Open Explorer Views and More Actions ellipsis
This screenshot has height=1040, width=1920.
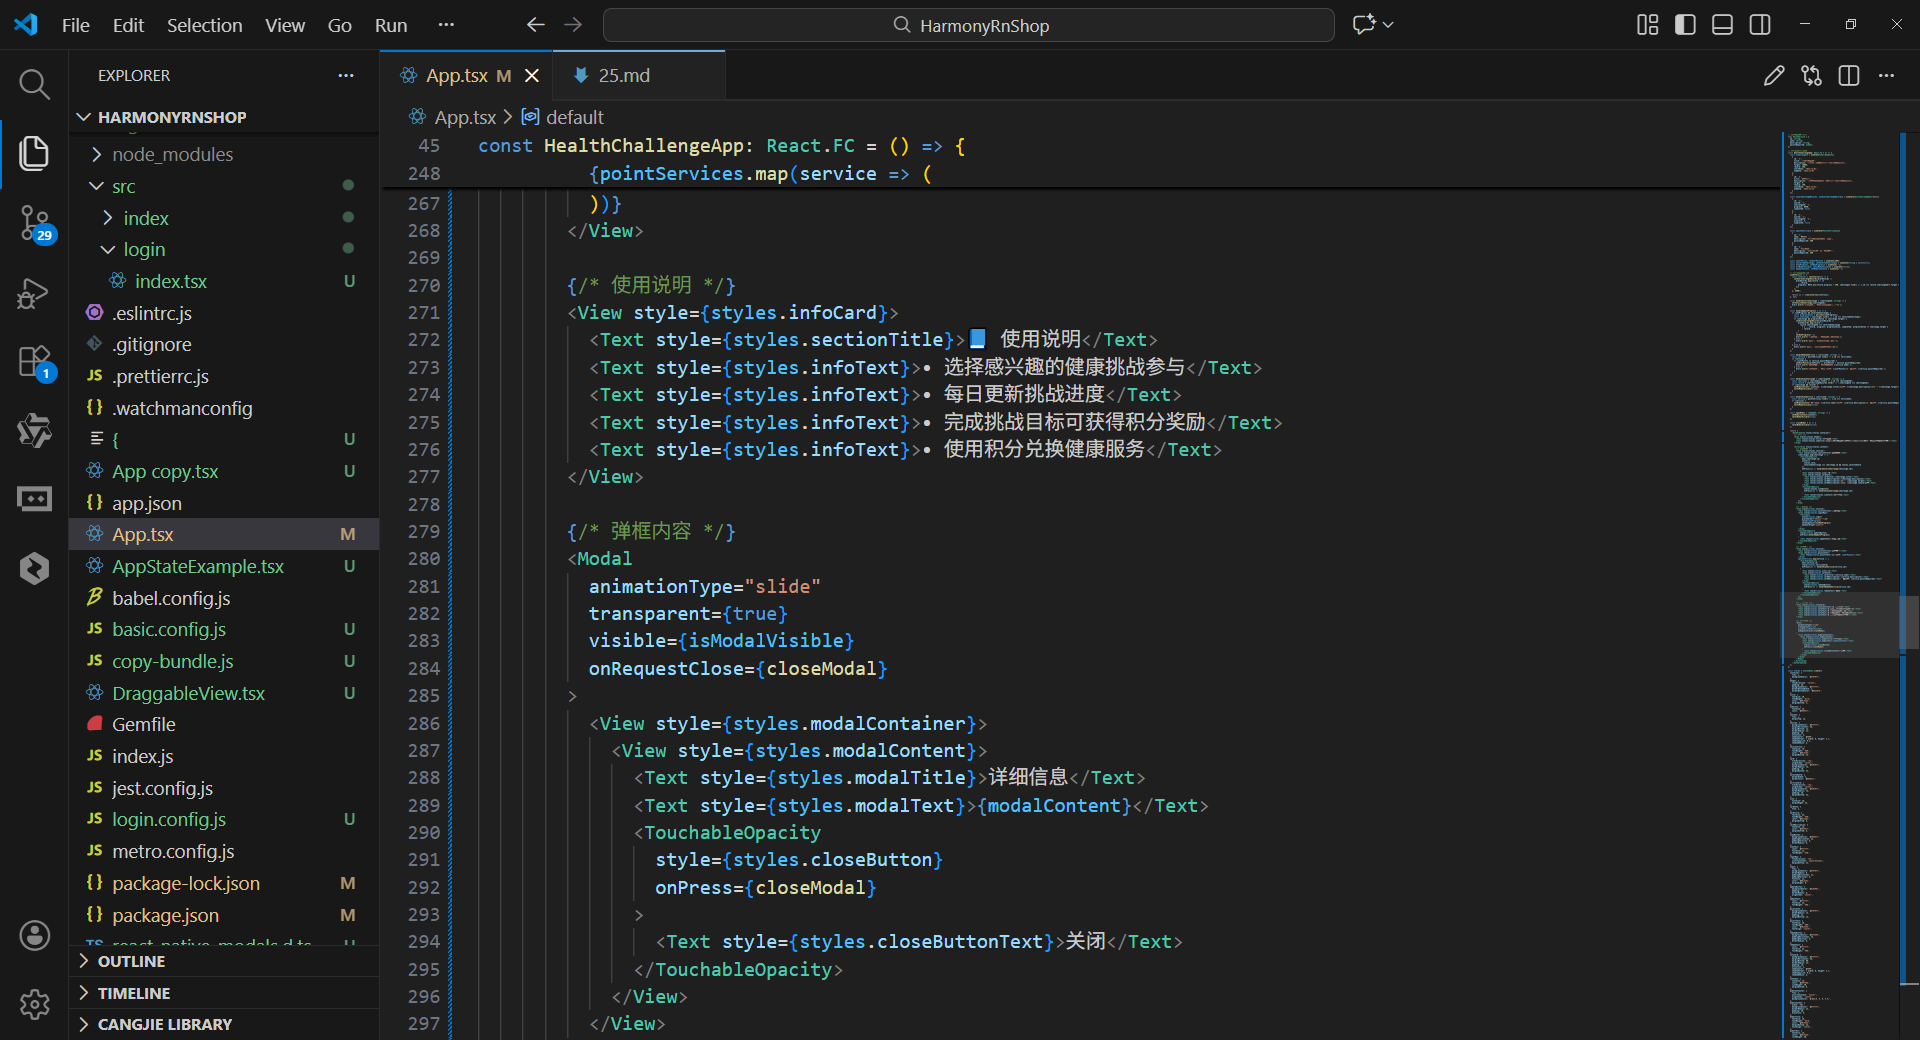coord(346,76)
